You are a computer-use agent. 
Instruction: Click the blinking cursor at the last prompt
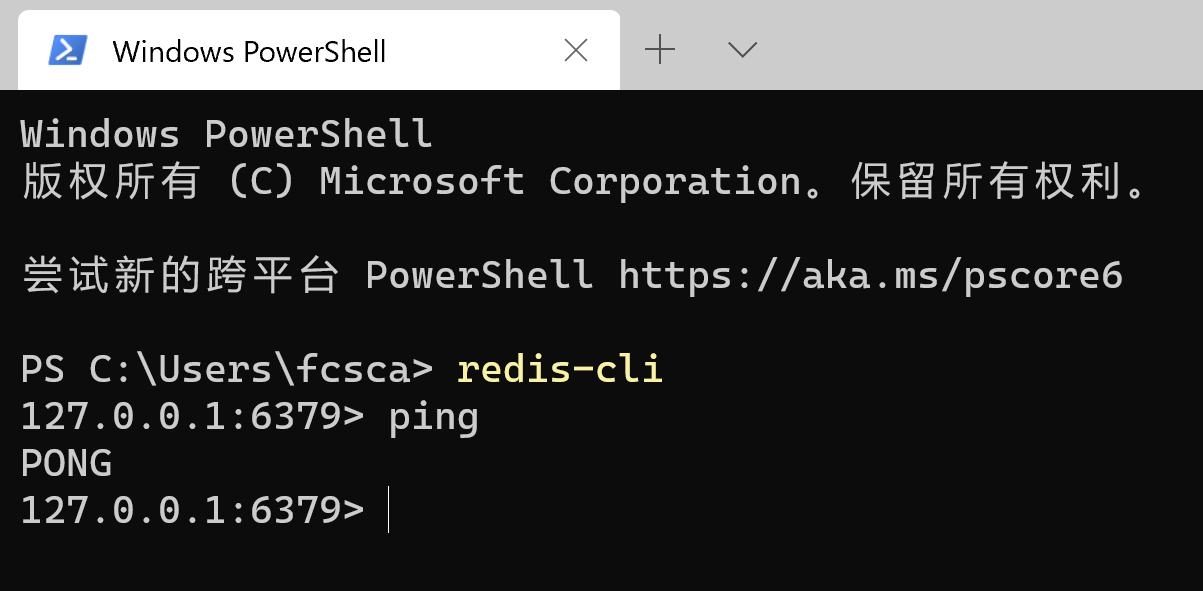(x=388, y=511)
